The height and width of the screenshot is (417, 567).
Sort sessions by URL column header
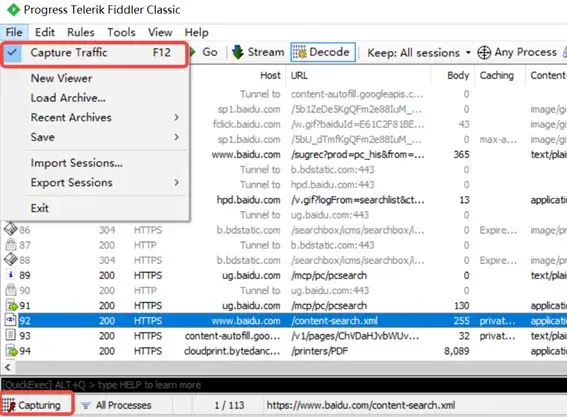[x=299, y=75]
